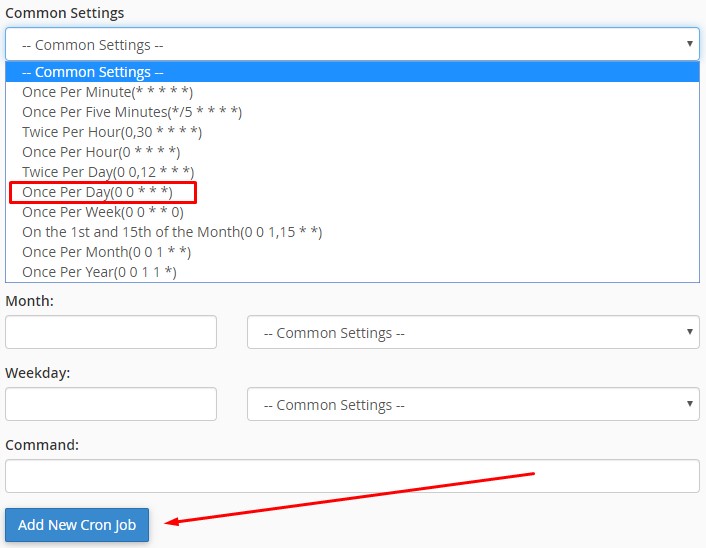Click the arrow of the Weekday dropdown
This screenshot has width=706, height=548.
point(689,404)
